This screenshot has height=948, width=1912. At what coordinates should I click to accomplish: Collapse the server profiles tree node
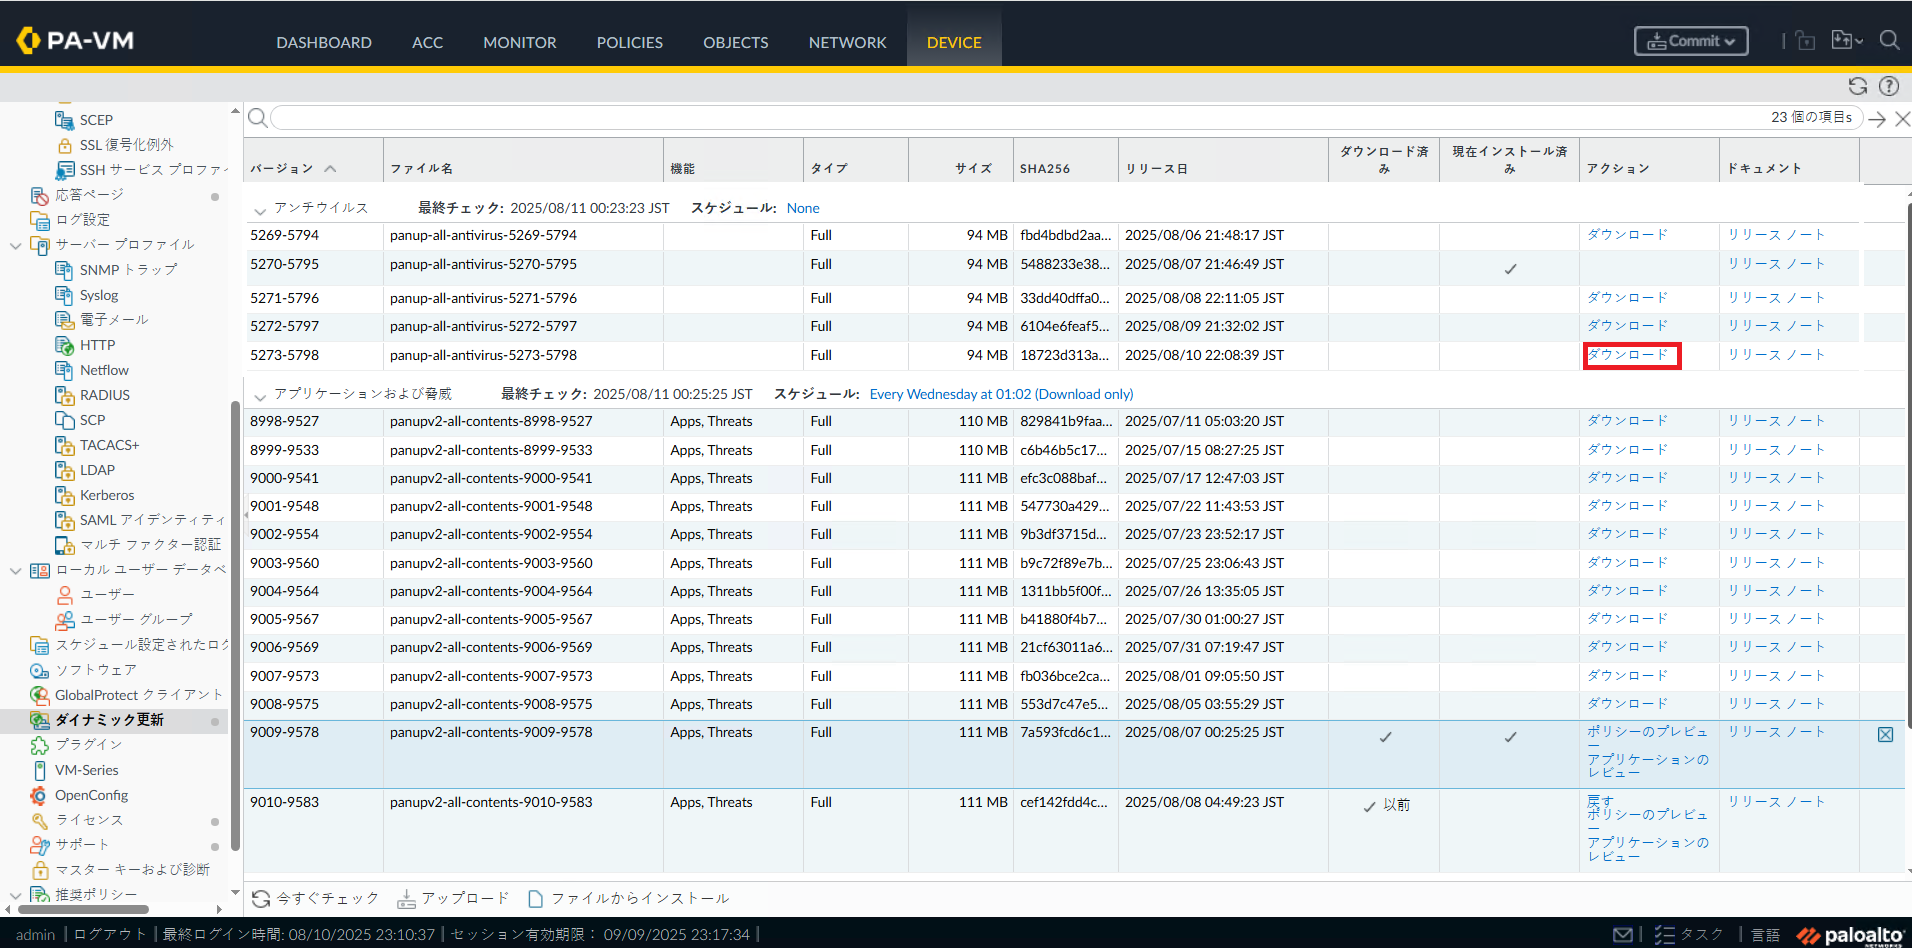coord(15,245)
